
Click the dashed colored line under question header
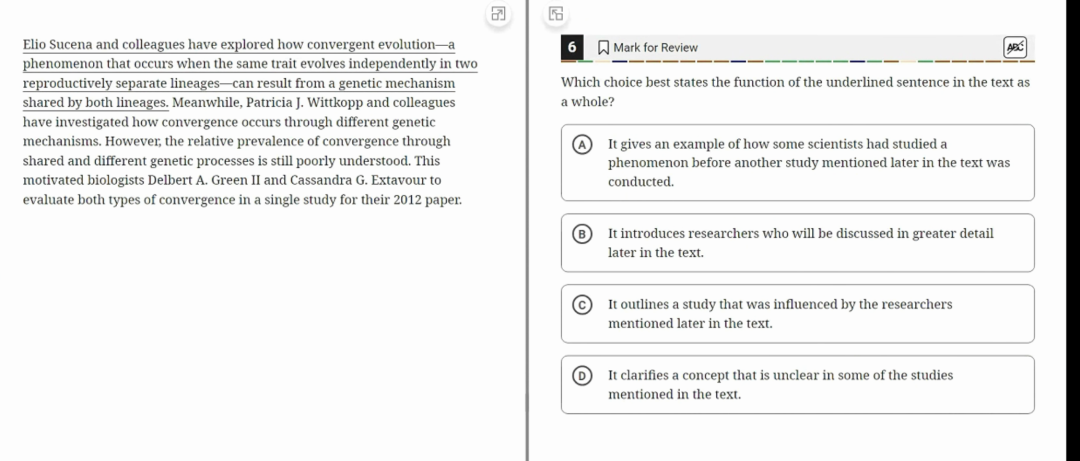(798, 61)
